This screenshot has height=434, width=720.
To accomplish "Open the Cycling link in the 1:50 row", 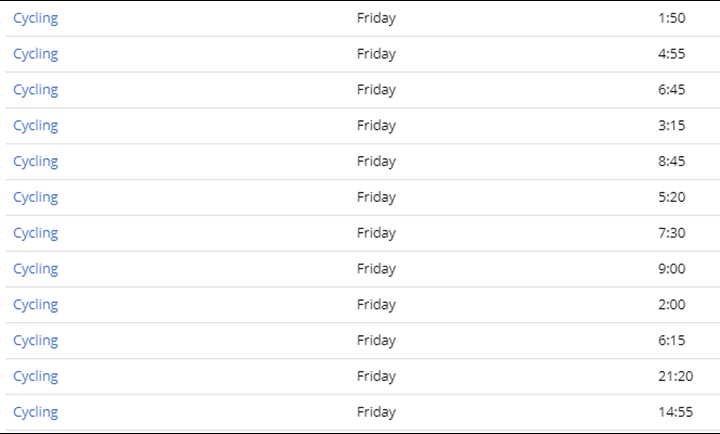I will [x=35, y=18].
